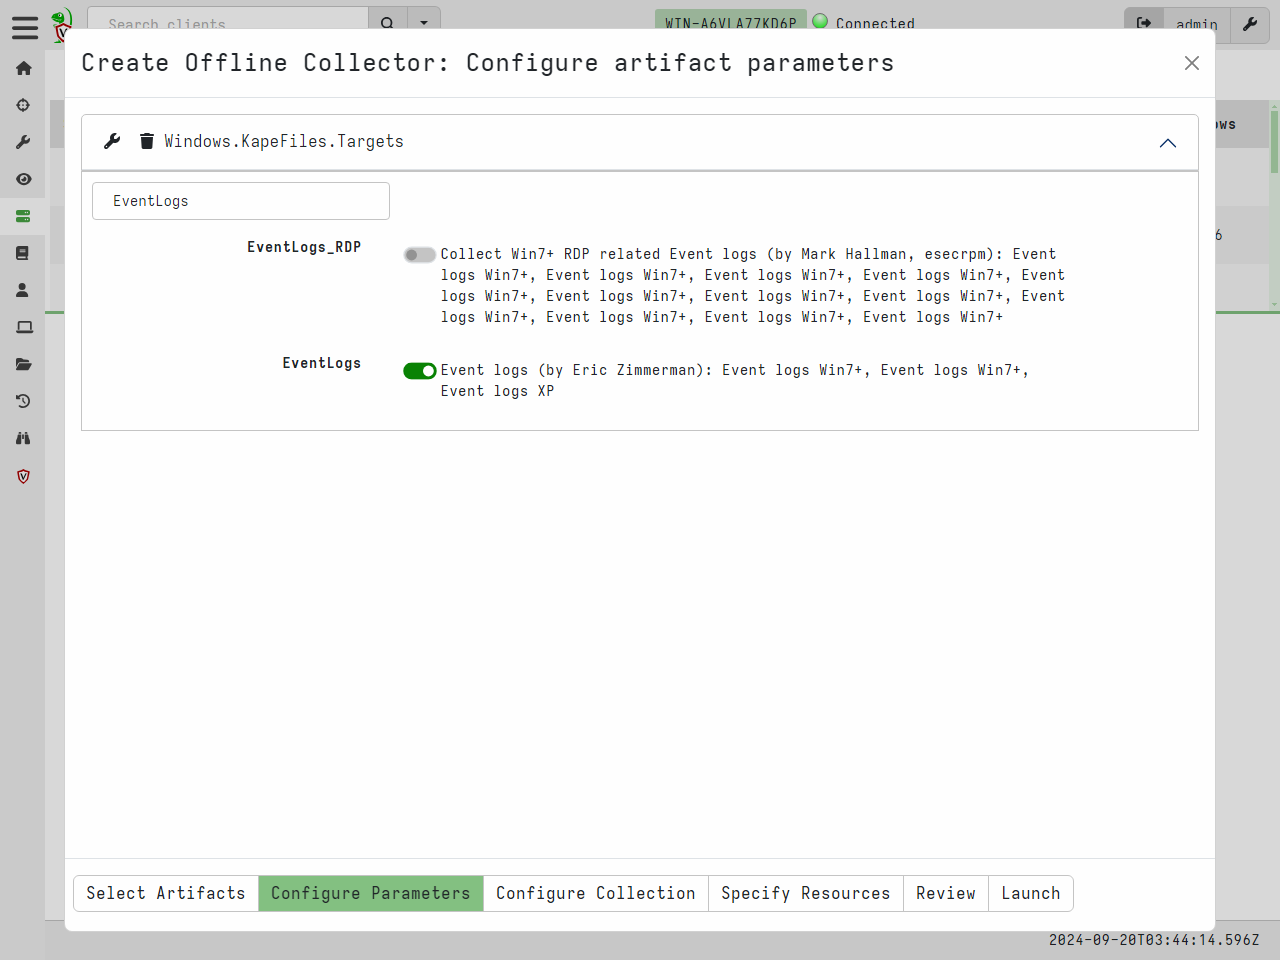The image size is (1280, 960).
Task: Click the wrench icon beside Windows.KapeFiles.Targets
Action: pos(111,141)
